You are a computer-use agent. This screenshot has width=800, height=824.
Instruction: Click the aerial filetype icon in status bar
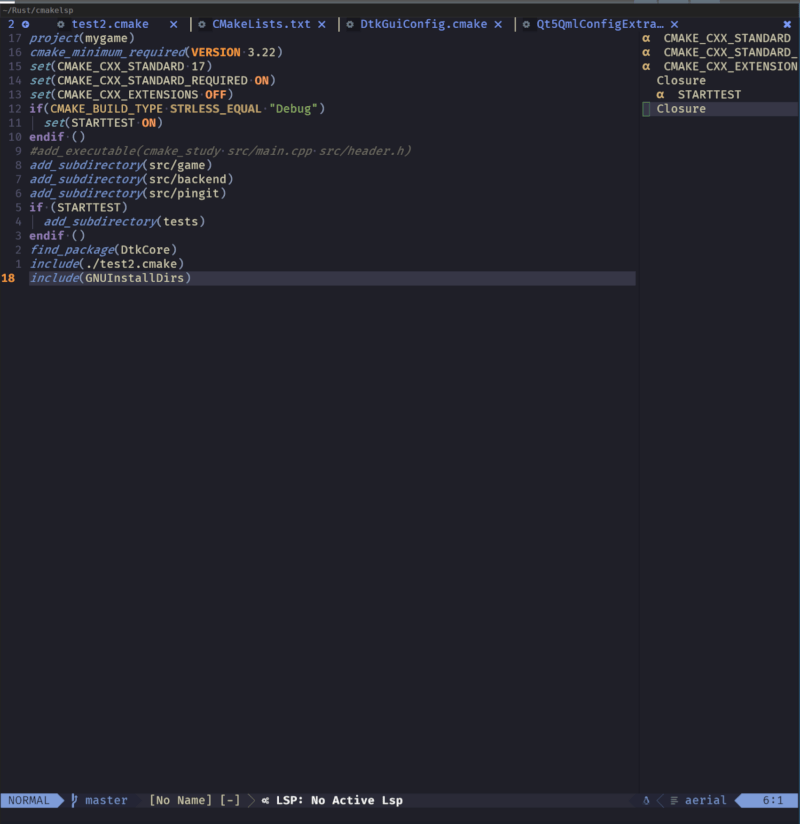click(x=674, y=800)
